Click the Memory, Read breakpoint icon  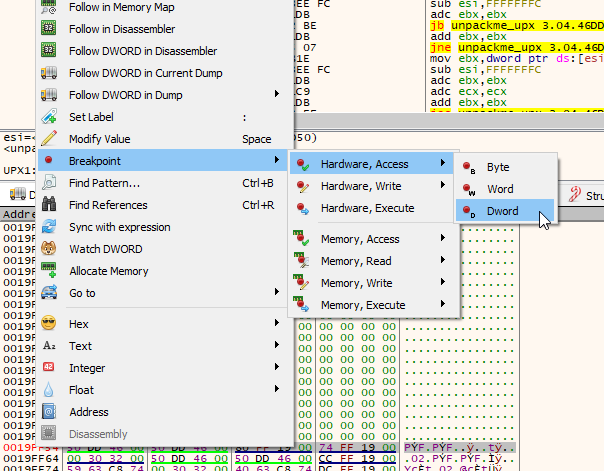click(x=301, y=260)
